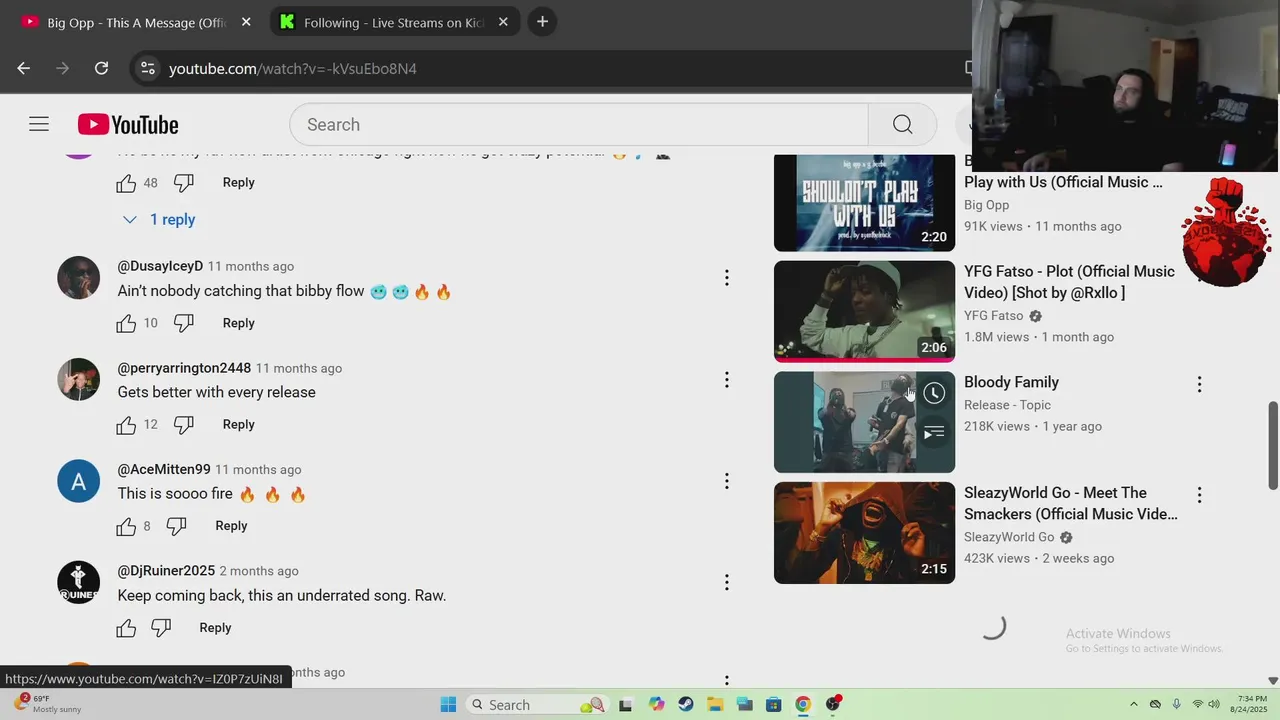Viewport: 1280px width, 720px height.
Task: Close the Big Opp YouTube tab
Action: (x=246, y=21)
